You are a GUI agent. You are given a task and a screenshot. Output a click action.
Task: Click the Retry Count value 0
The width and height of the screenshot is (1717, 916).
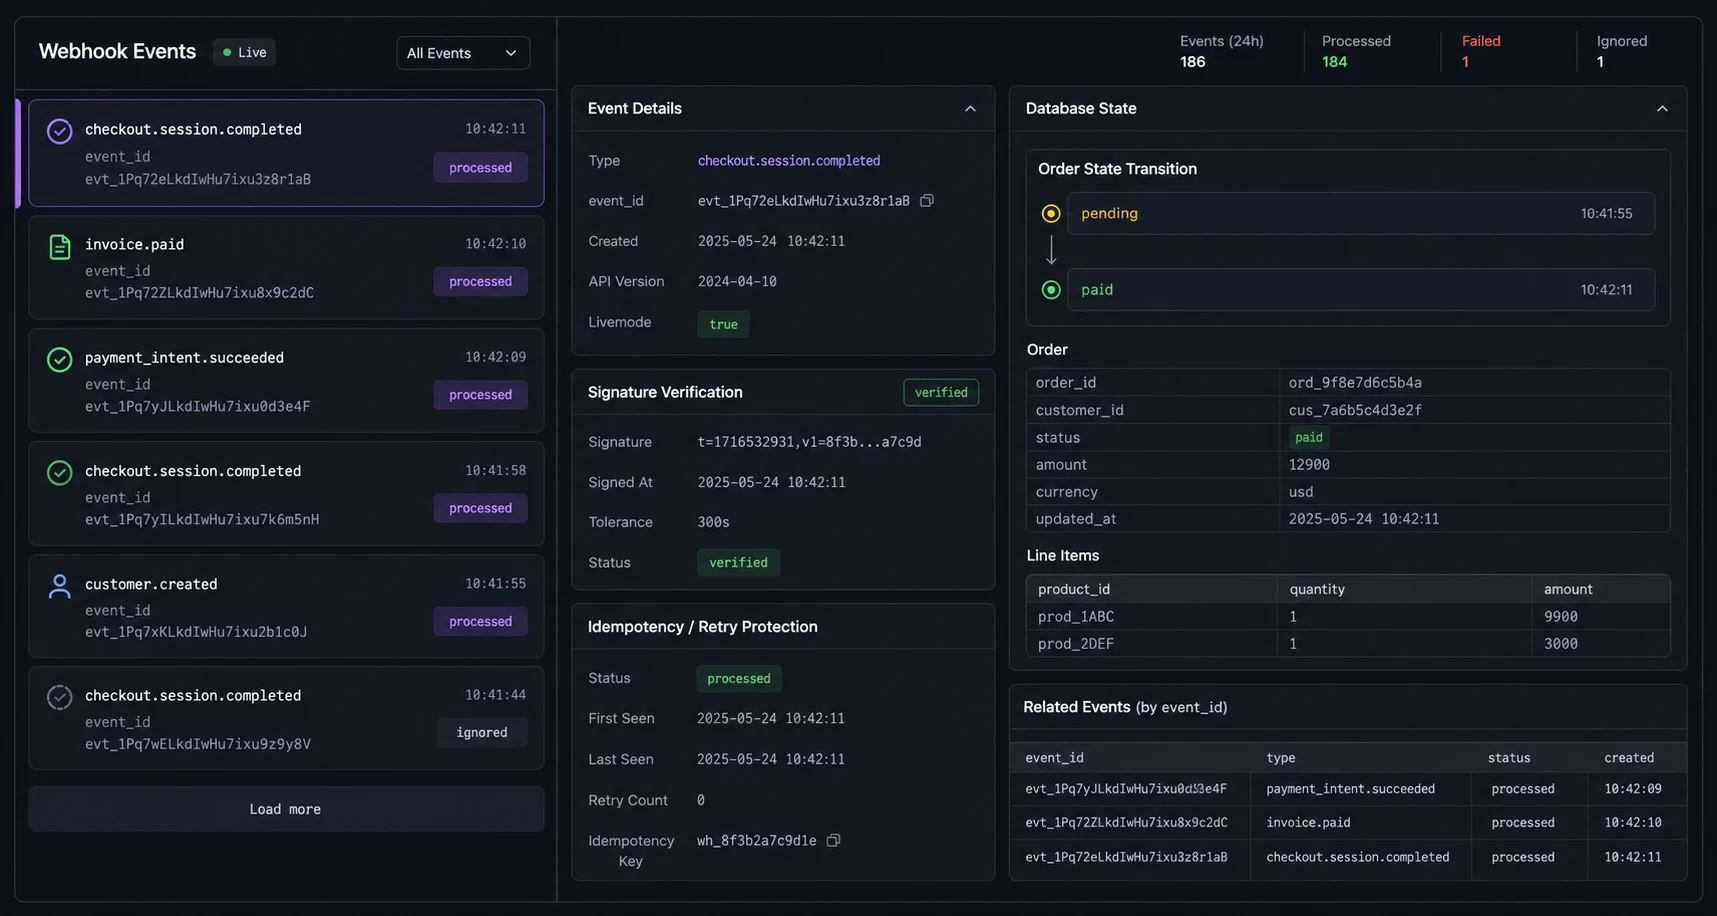[701, 800]
